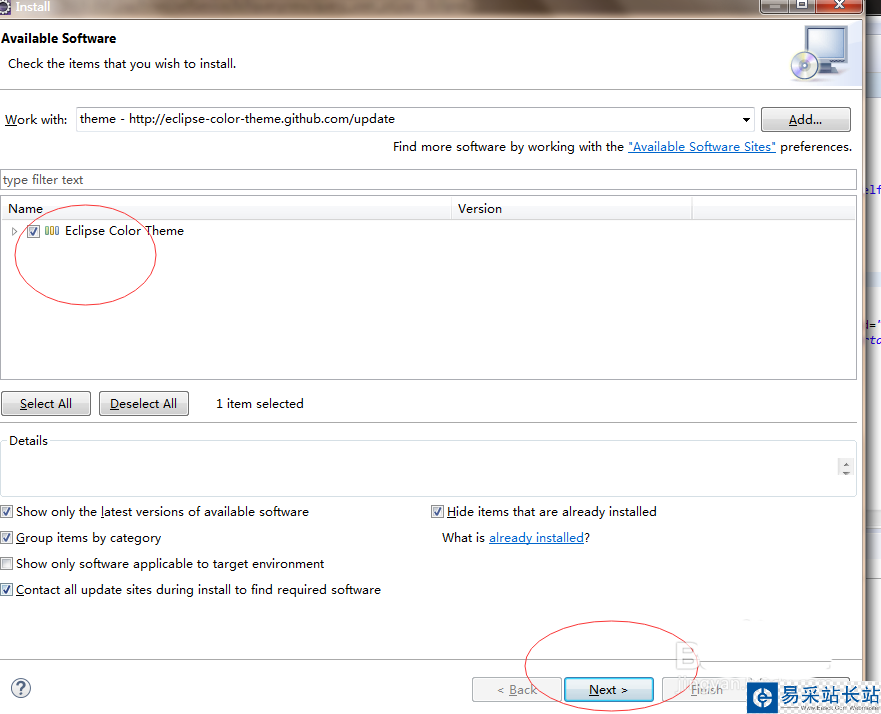The image size is (881, 714).
Task: Enable Show only software applicable to target environment
Action: (6, 563)
